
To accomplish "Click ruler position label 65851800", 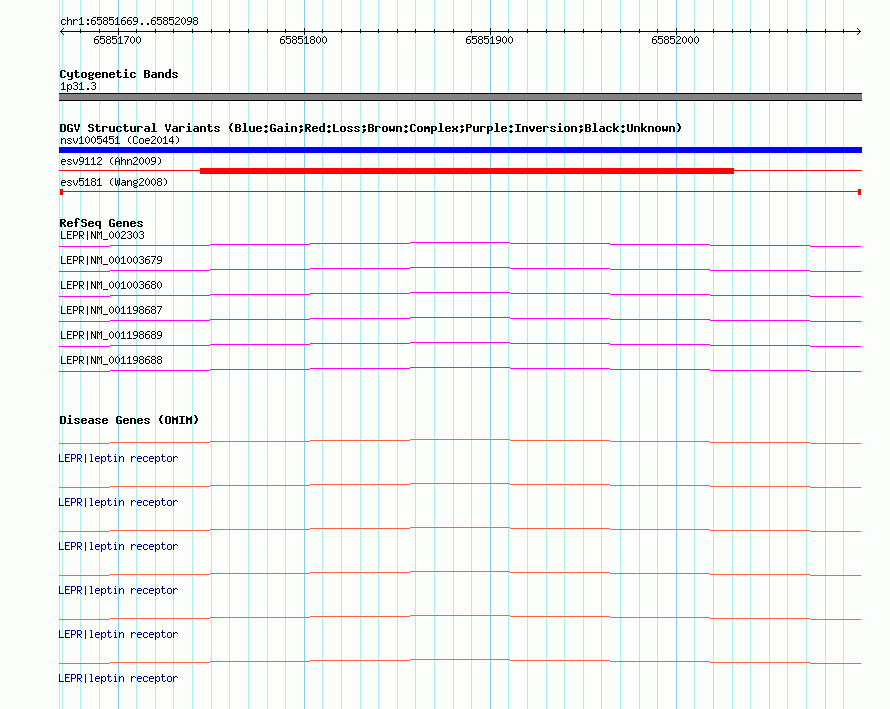I will pos(303,40).
